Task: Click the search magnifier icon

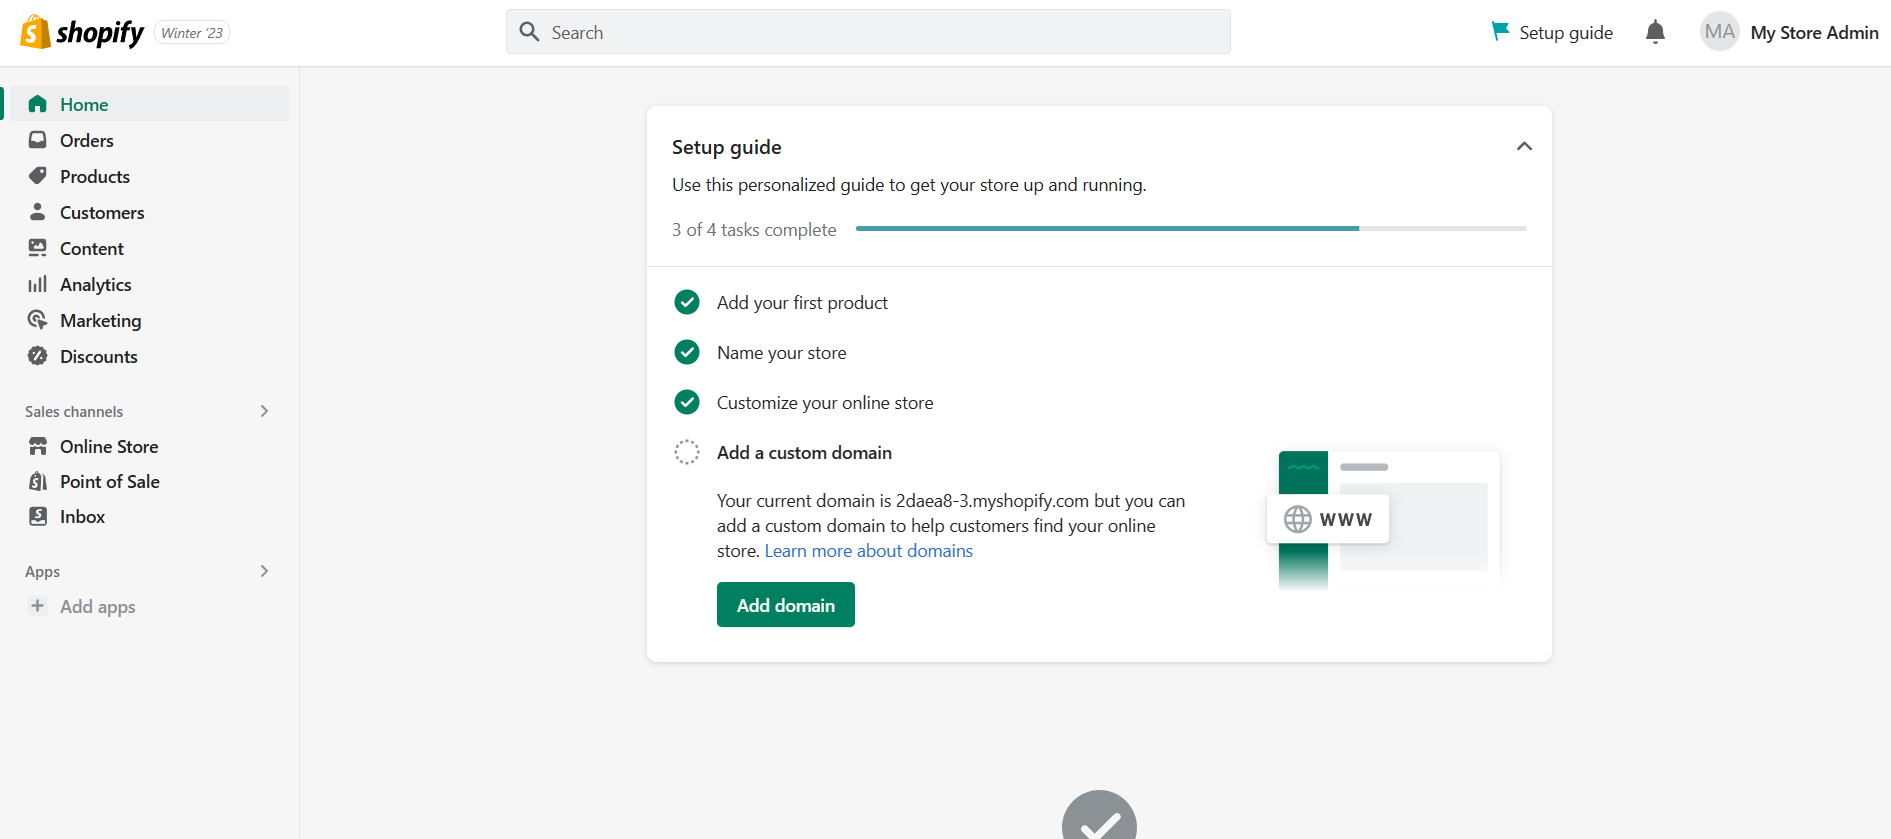Action: coord(529,32)
